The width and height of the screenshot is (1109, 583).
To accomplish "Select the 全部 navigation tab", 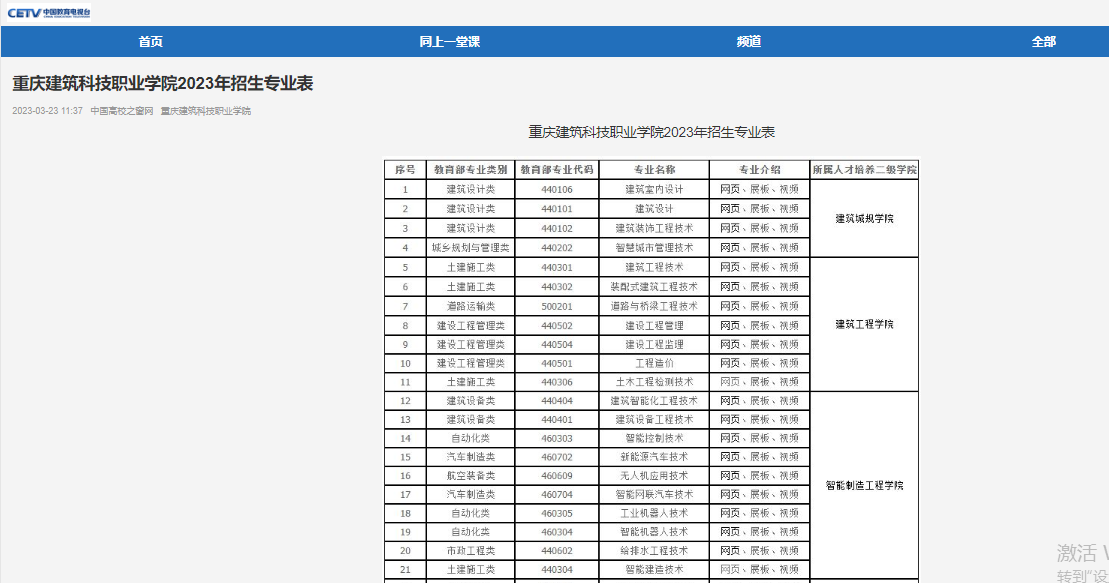I will (1043, 42).
